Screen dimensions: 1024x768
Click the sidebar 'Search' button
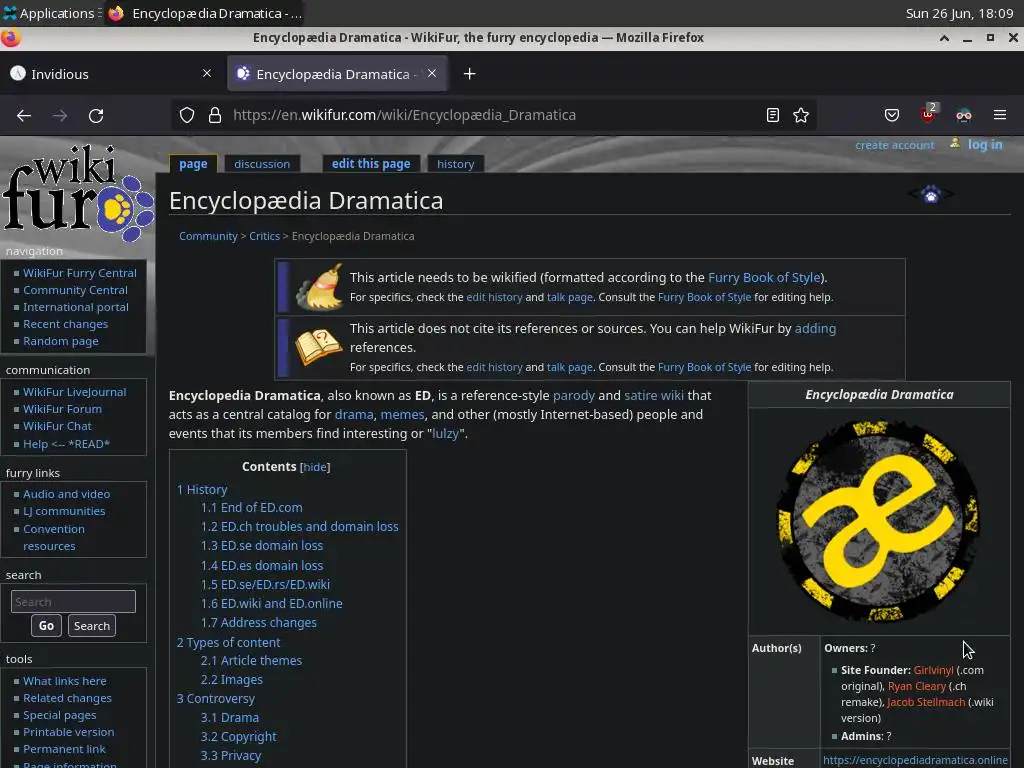point(91,626)
